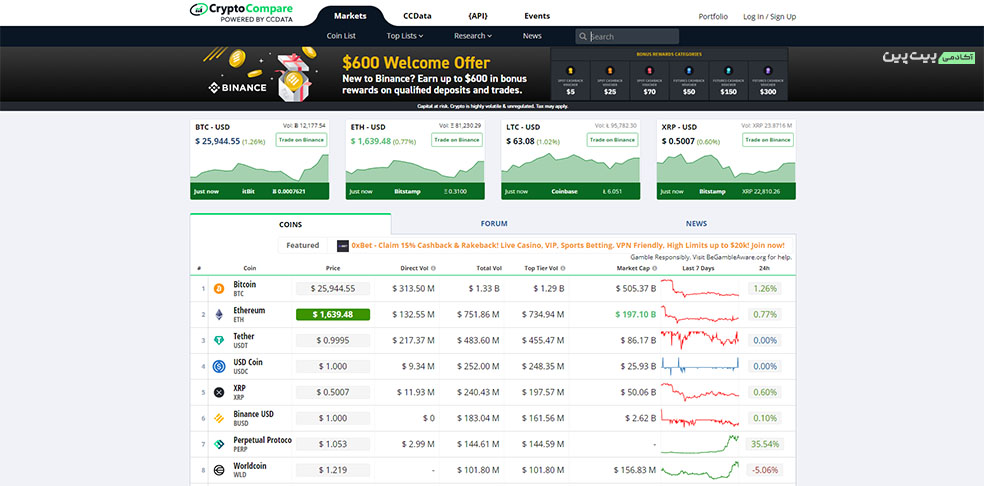Trade on Binance for LTC - USD
984x486 pixels.
612,139
